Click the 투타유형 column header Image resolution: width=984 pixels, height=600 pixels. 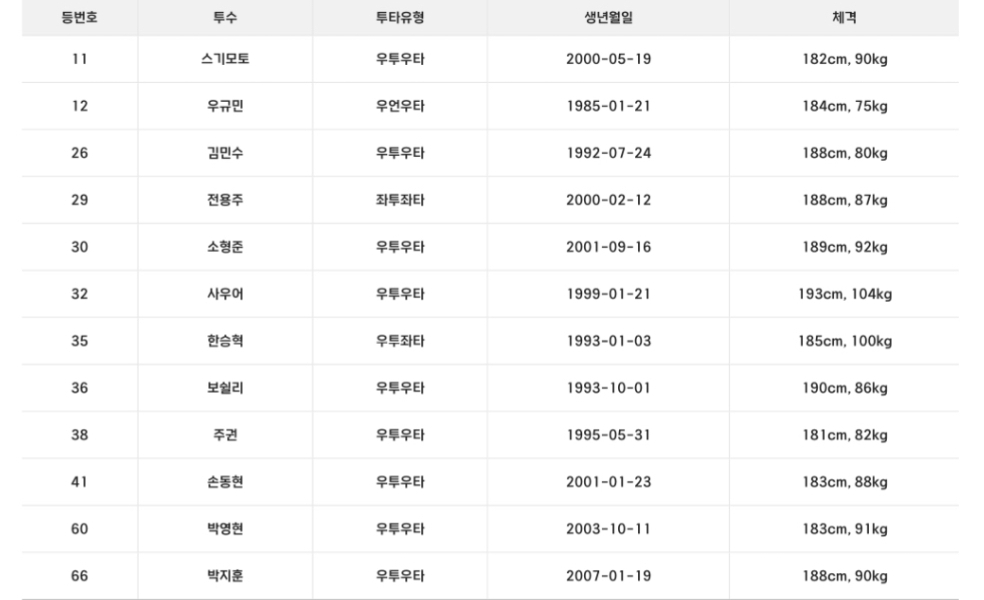pos(400,18)
